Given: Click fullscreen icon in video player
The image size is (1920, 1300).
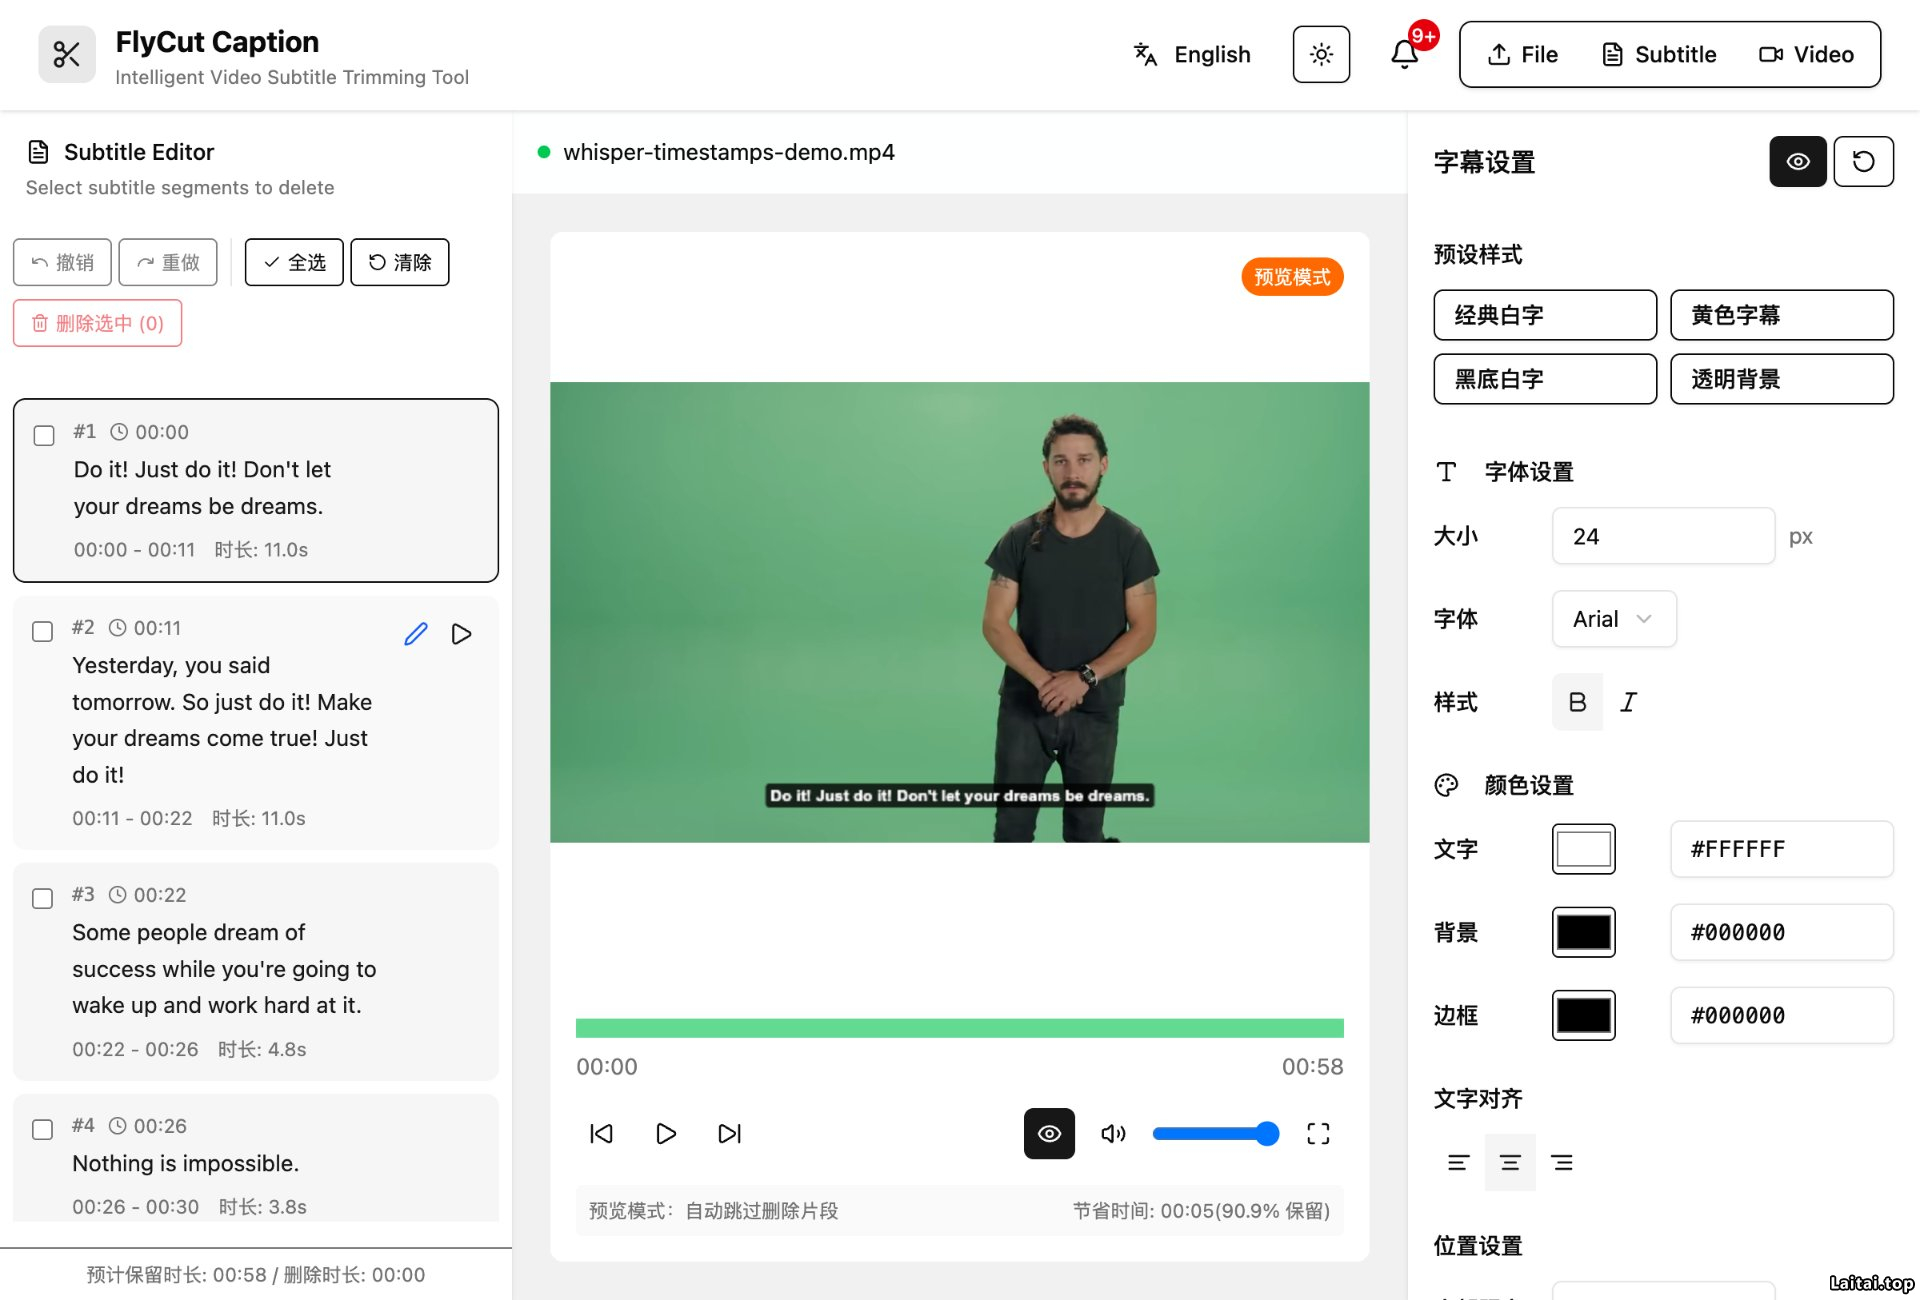Looking at the screenshot, I should pyautogui.click(x=1318, y=1133).
